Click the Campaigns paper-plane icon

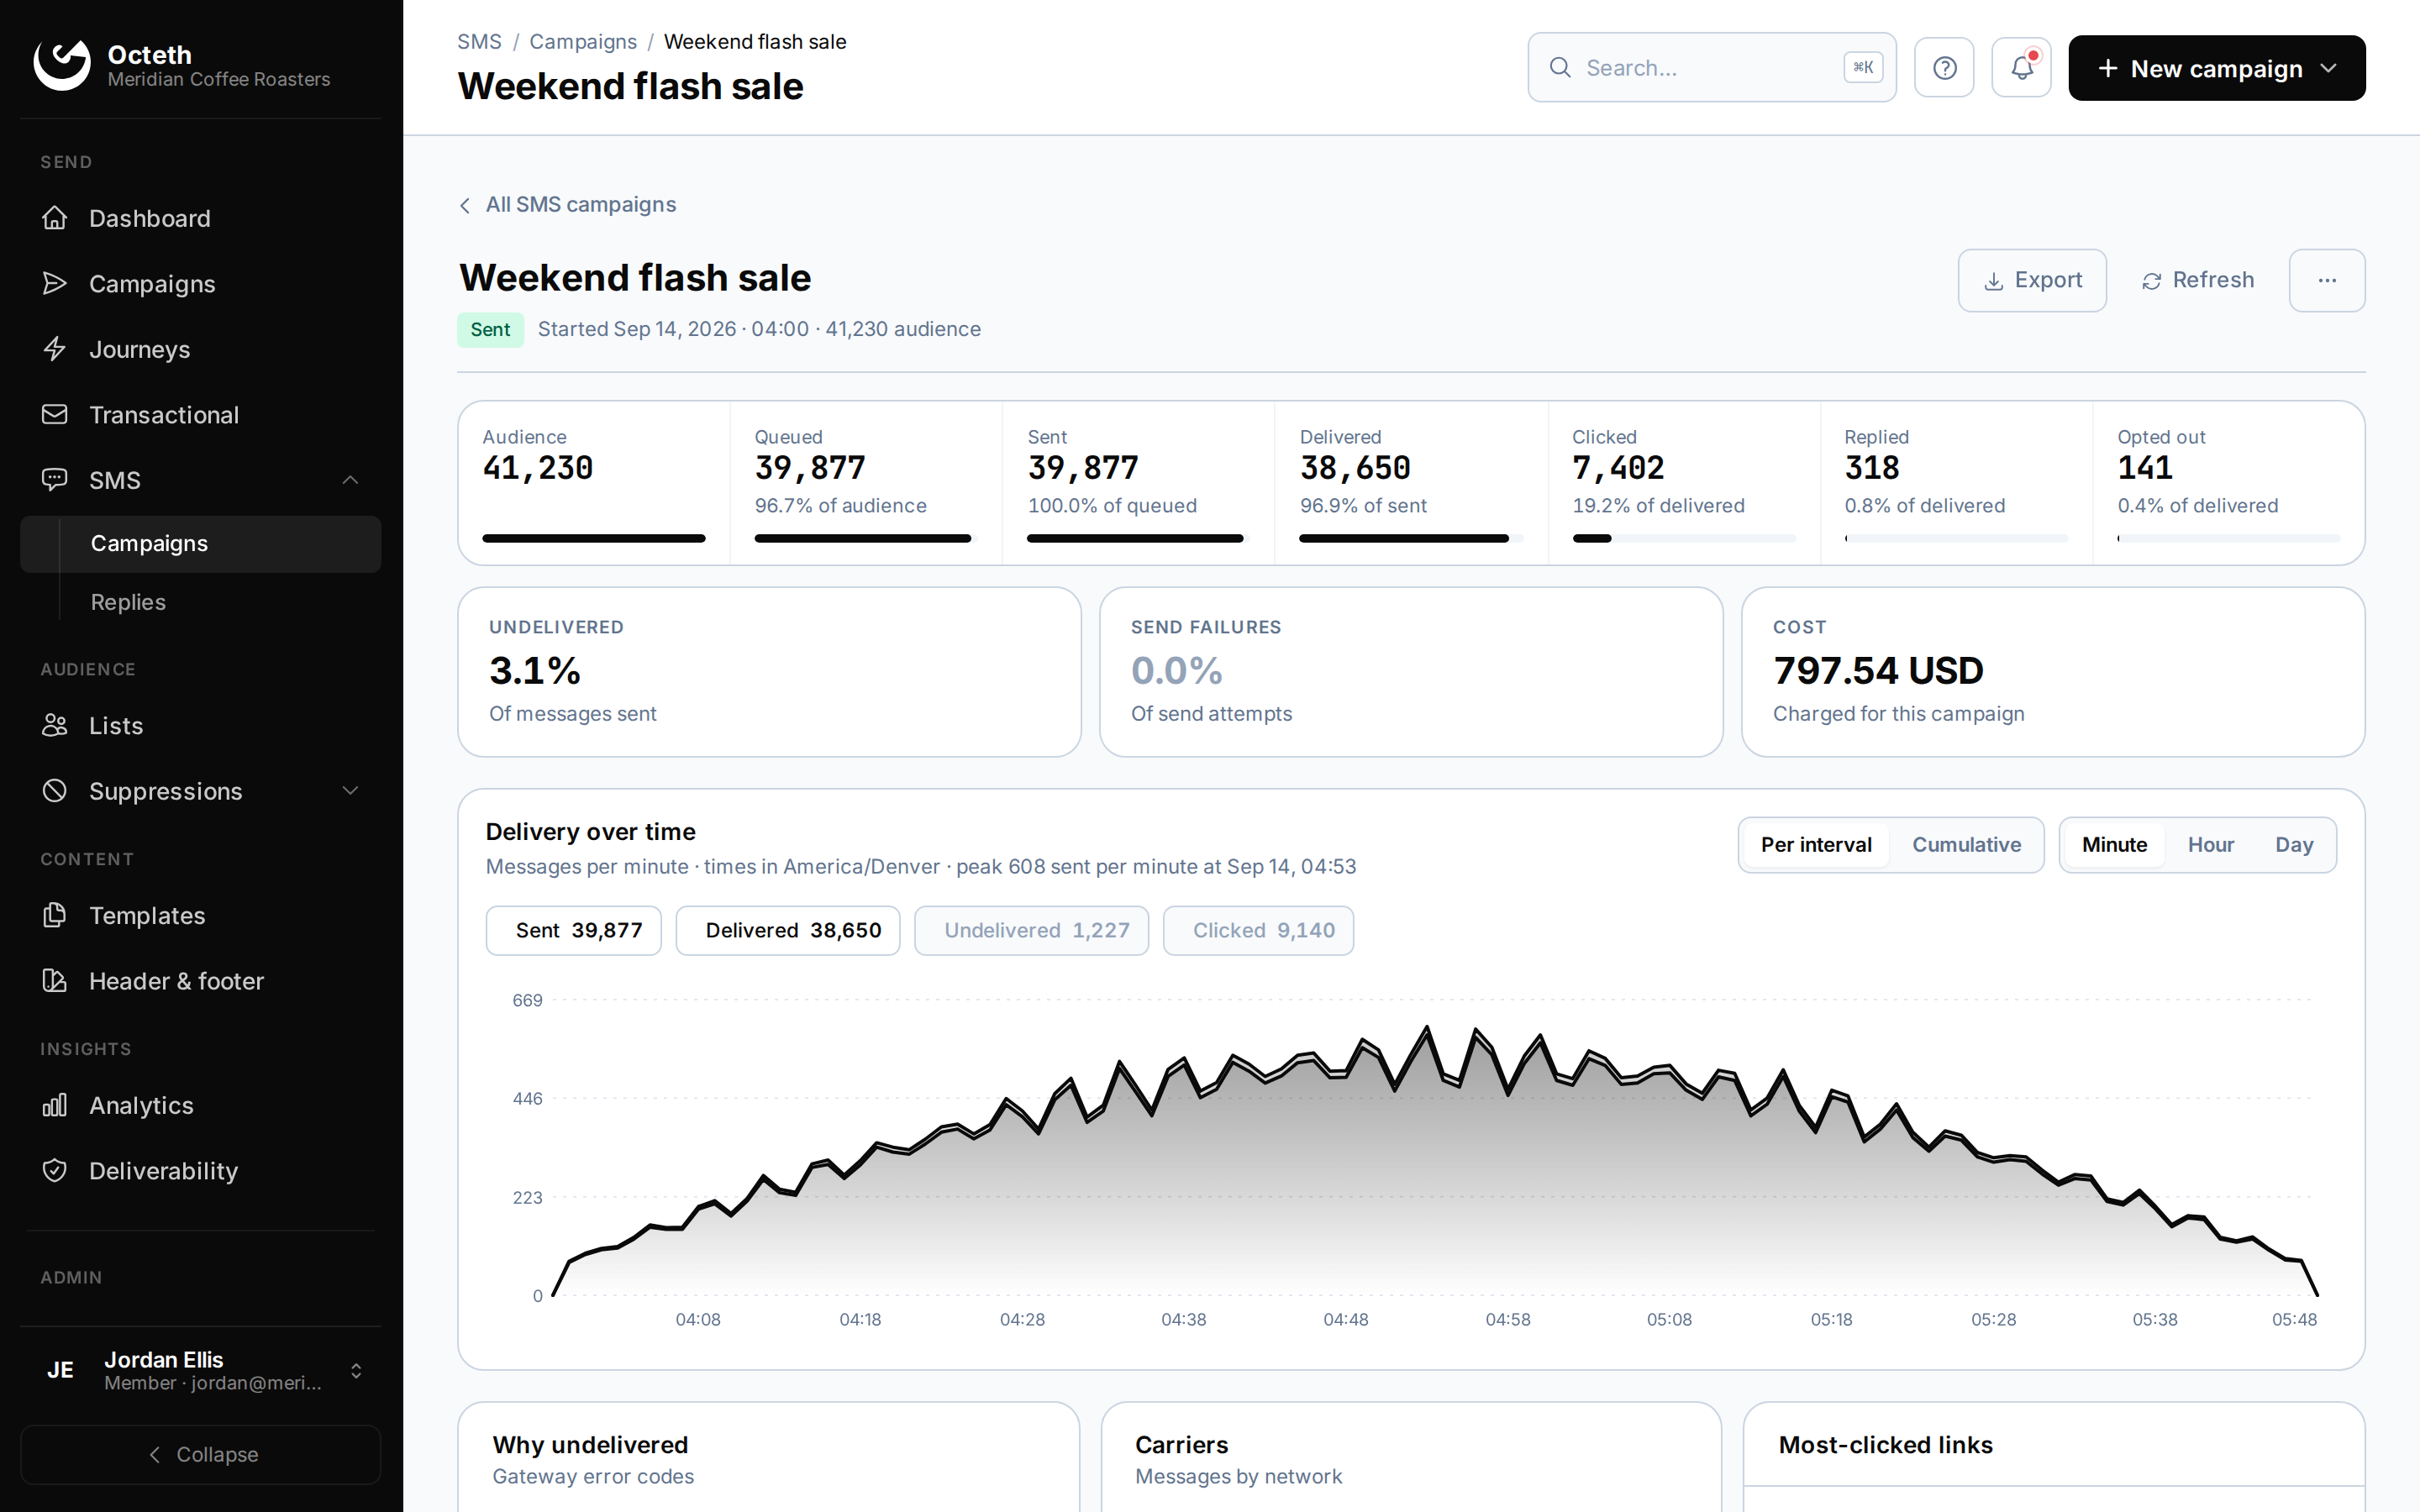55,283
